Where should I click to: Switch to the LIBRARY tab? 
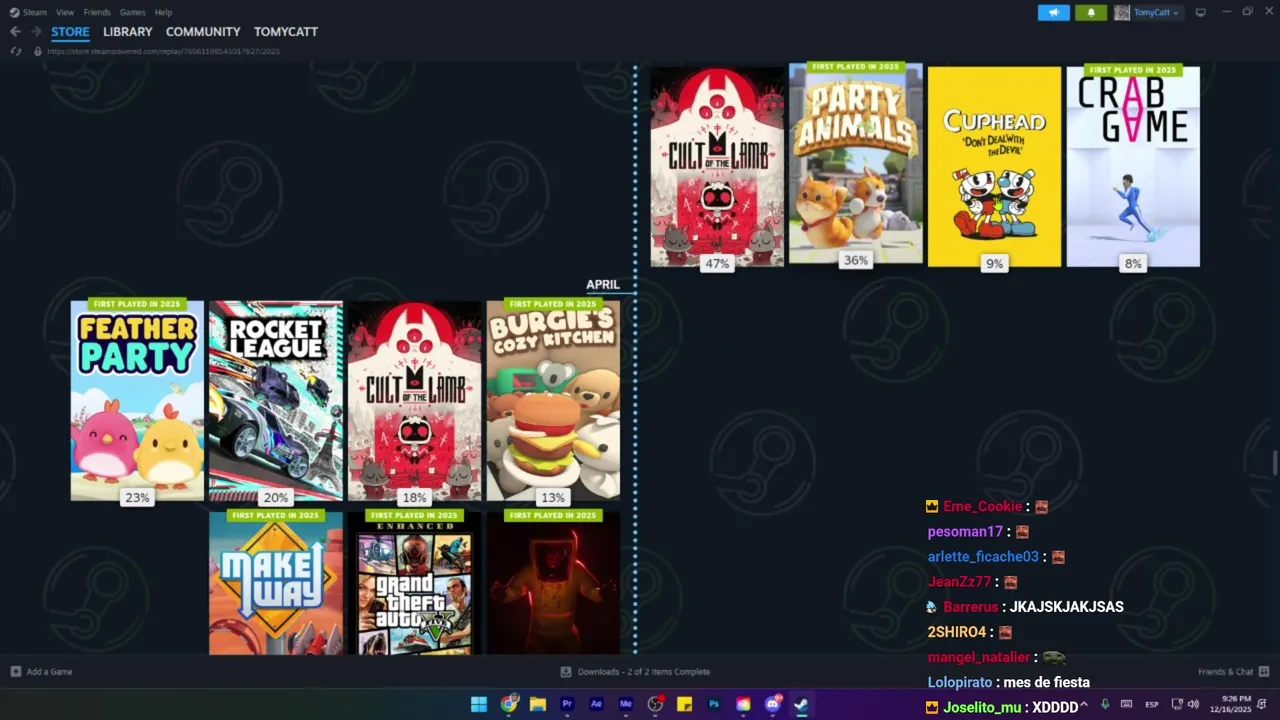(x=128, y=32)
